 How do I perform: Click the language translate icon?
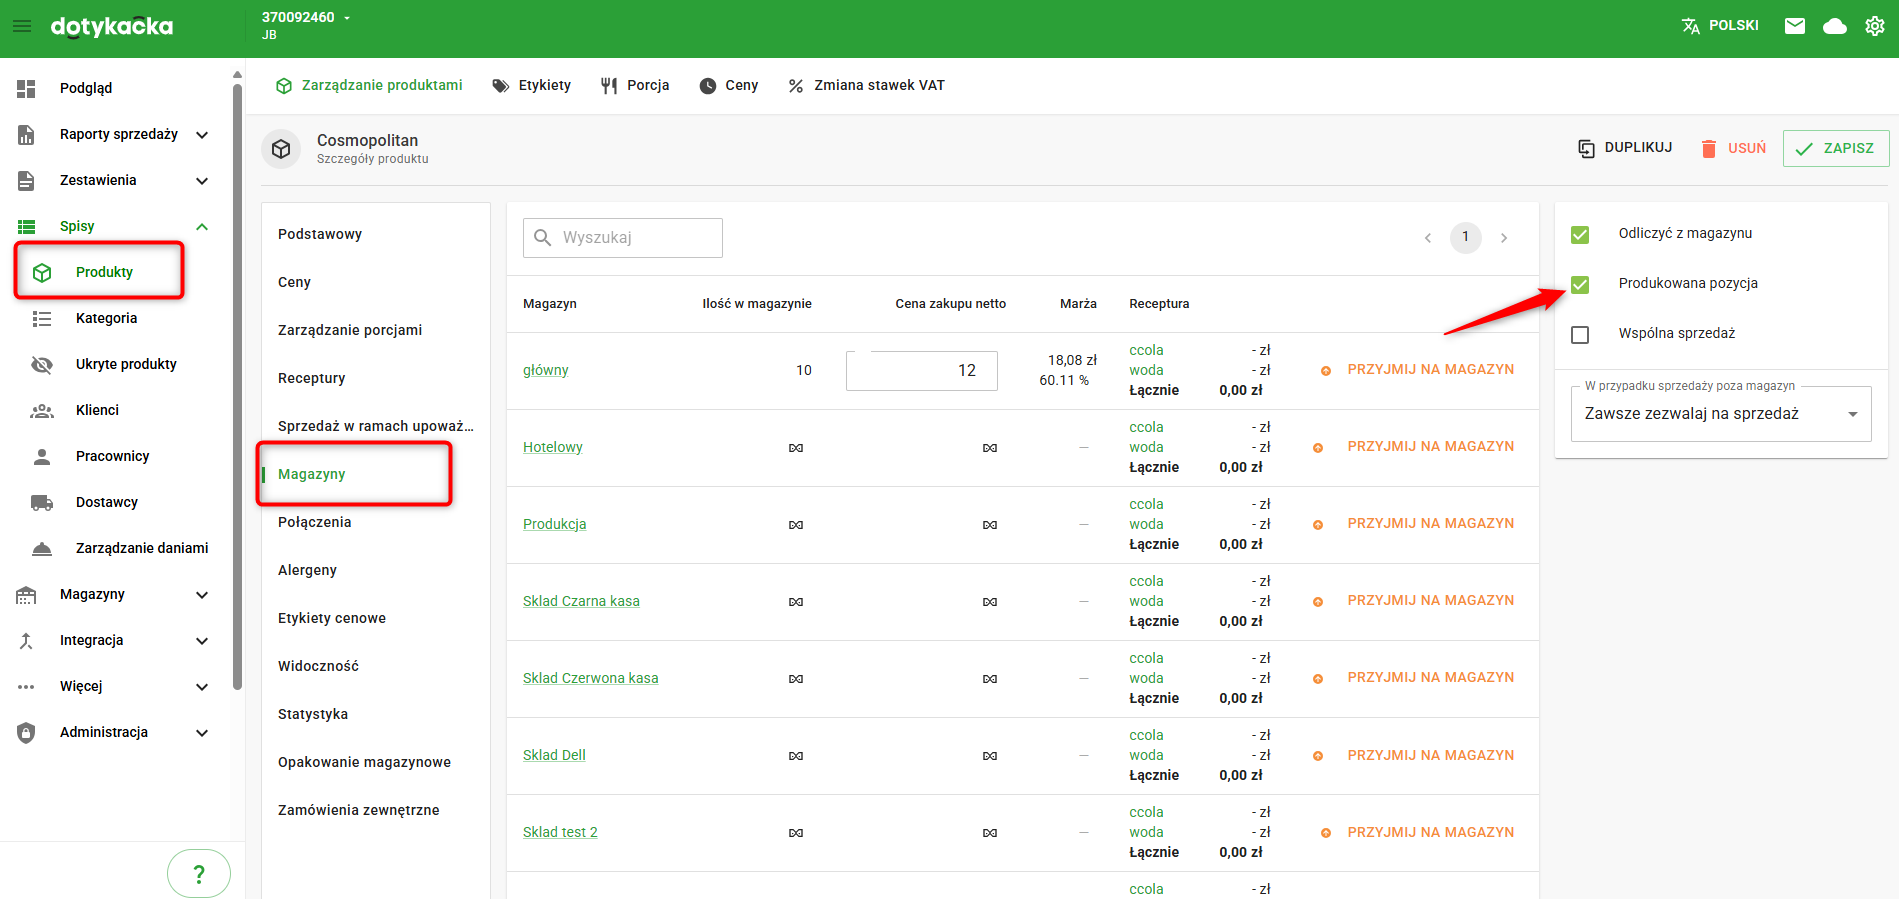click(1691, 26)
